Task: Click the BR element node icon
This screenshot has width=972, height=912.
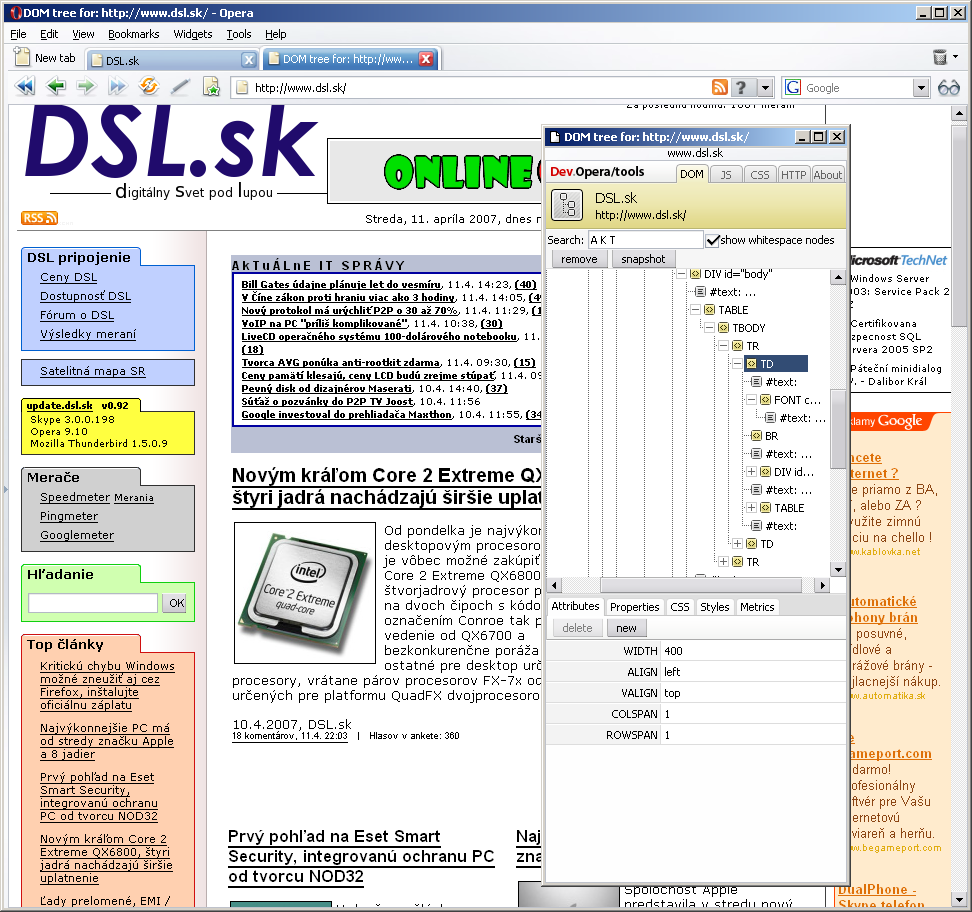Action: (756, 436)
